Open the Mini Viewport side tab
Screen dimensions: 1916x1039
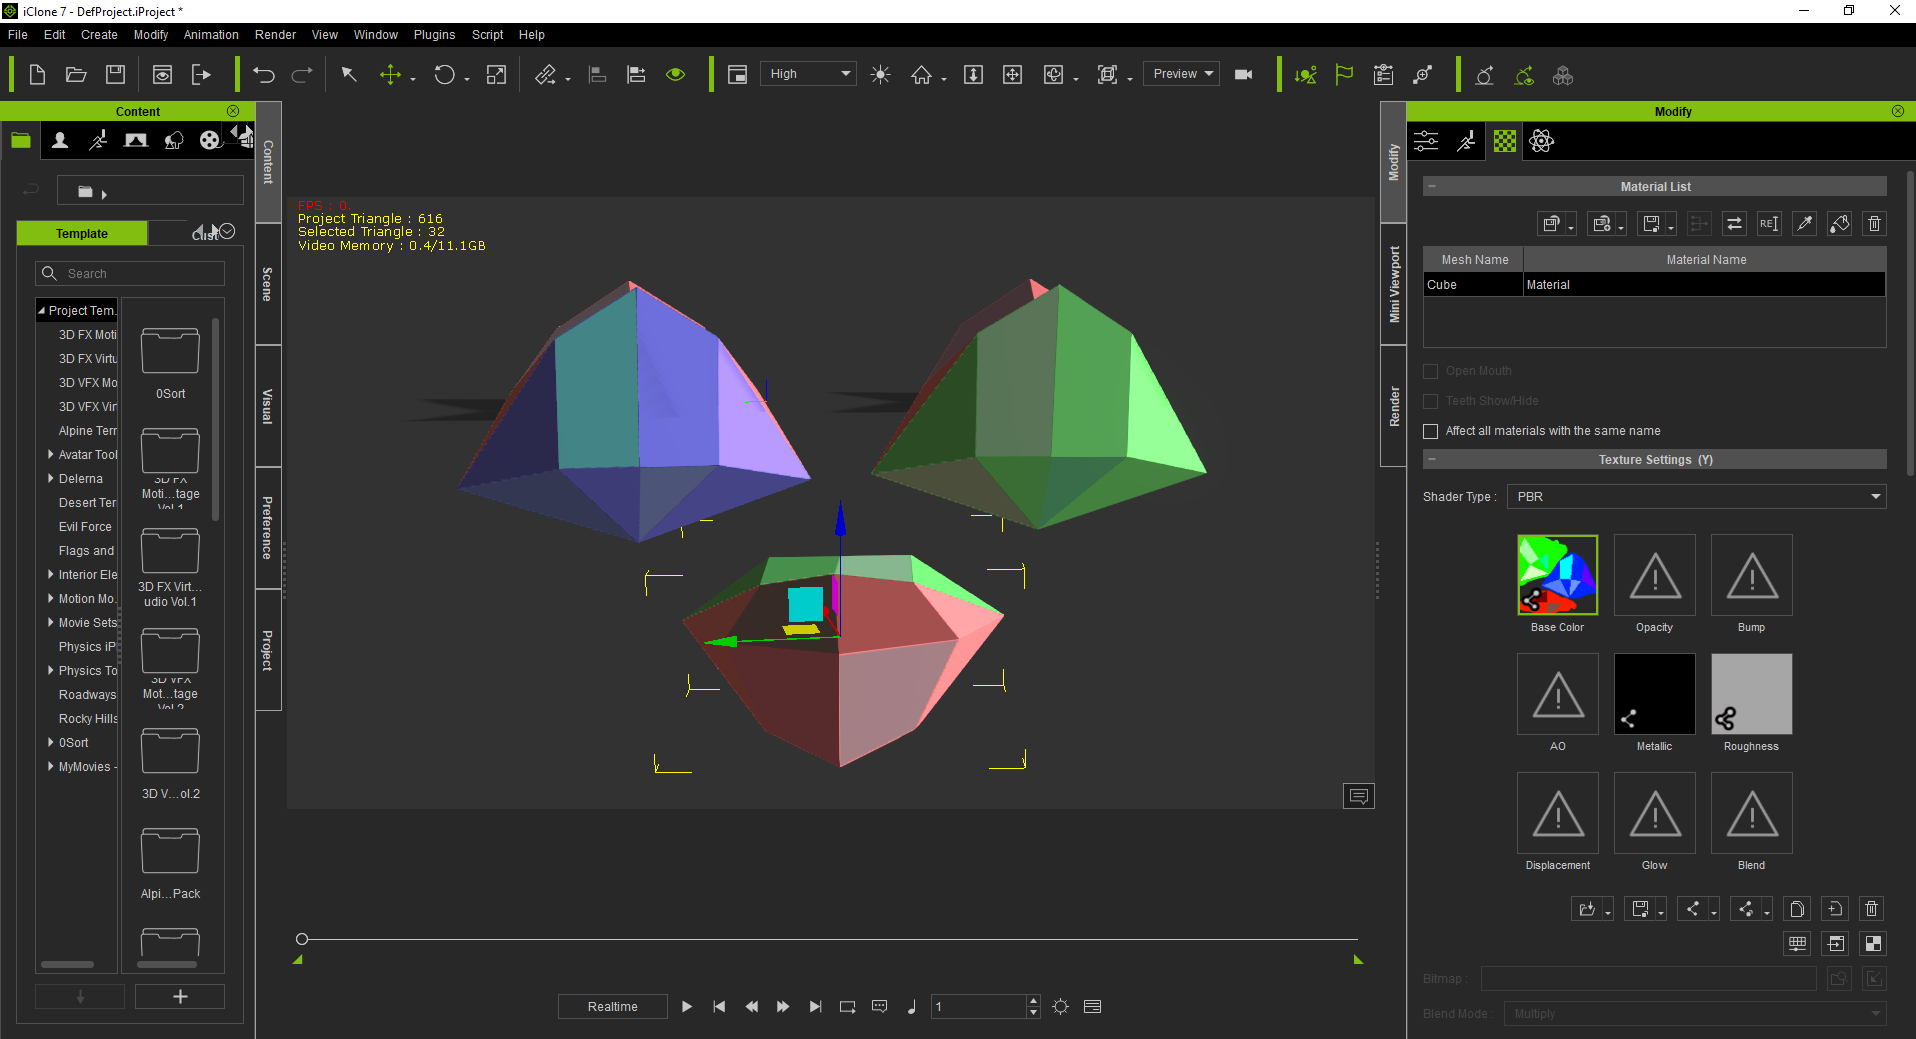tap(1394, 284)
